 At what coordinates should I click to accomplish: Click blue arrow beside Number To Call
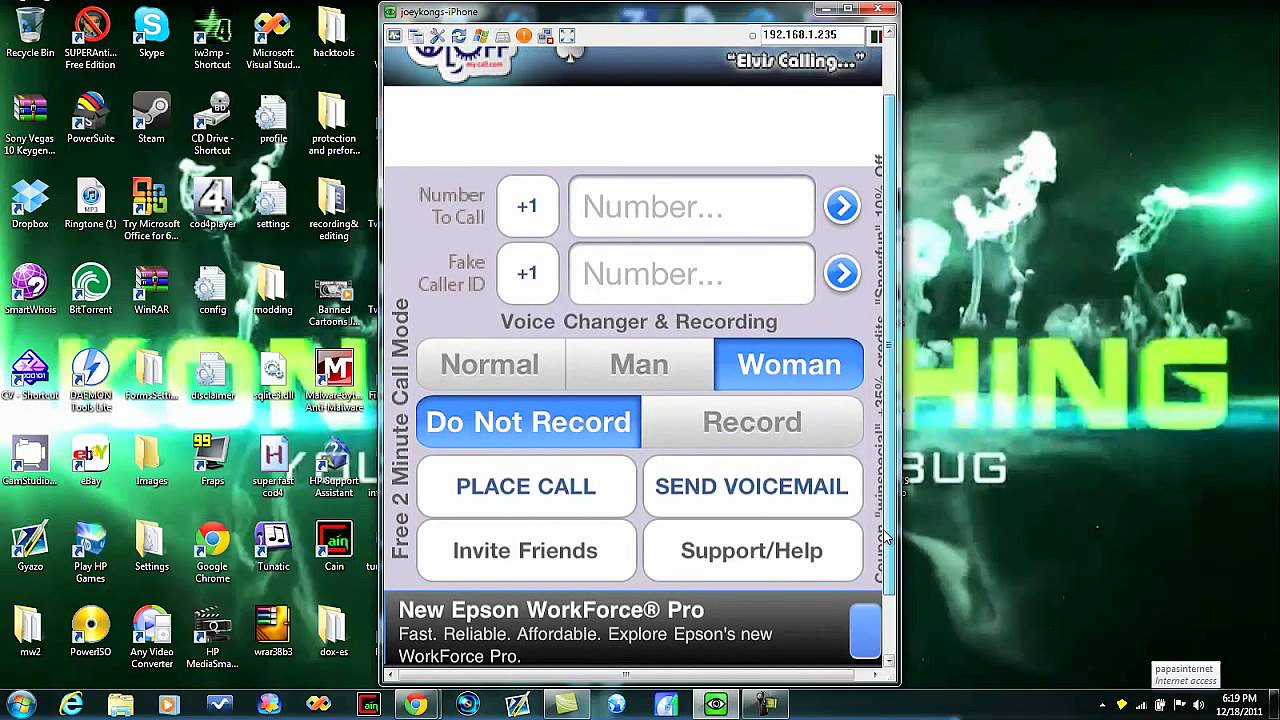pos(842,206)
